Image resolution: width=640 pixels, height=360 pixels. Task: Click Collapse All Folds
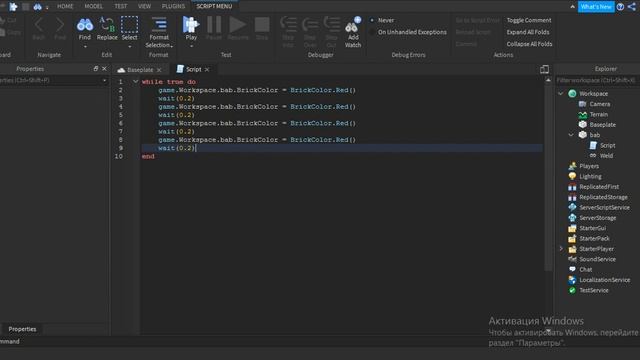click(529, 44)
